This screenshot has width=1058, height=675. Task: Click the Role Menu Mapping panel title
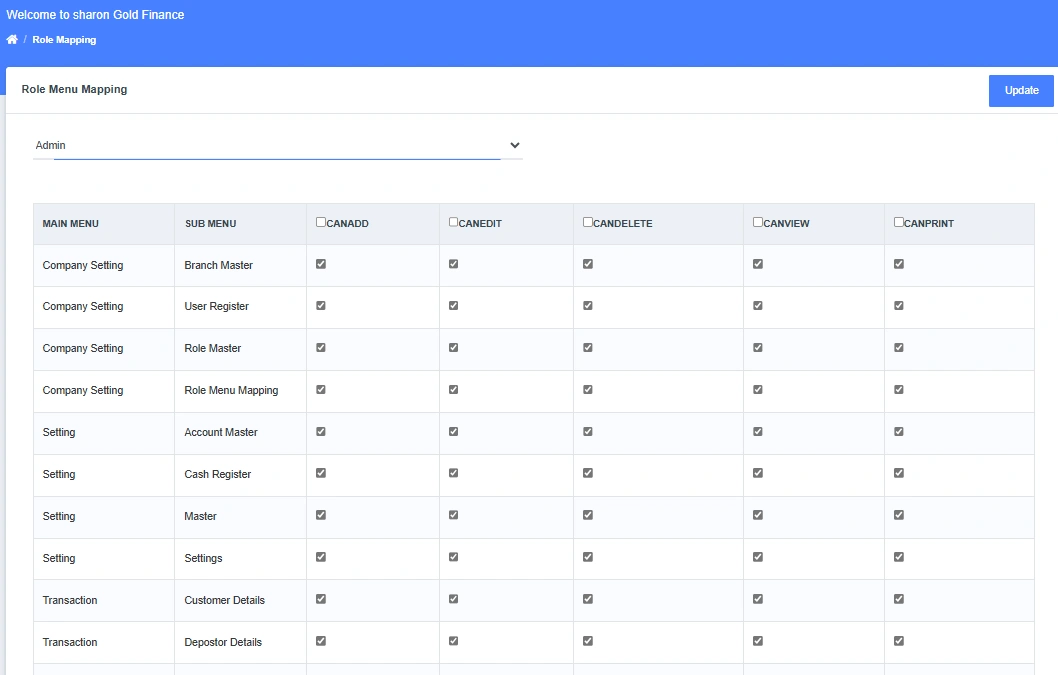74,89
